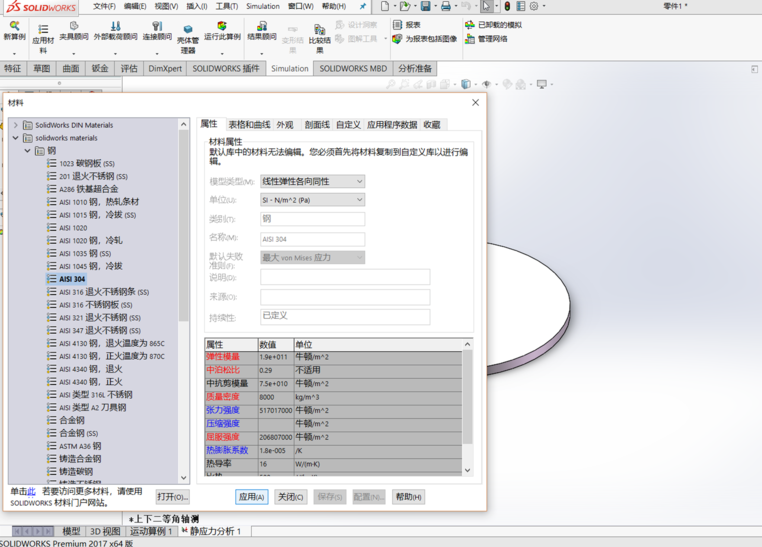Open the 结果顾问 (Results Advisor) icon

click(262, 30)
